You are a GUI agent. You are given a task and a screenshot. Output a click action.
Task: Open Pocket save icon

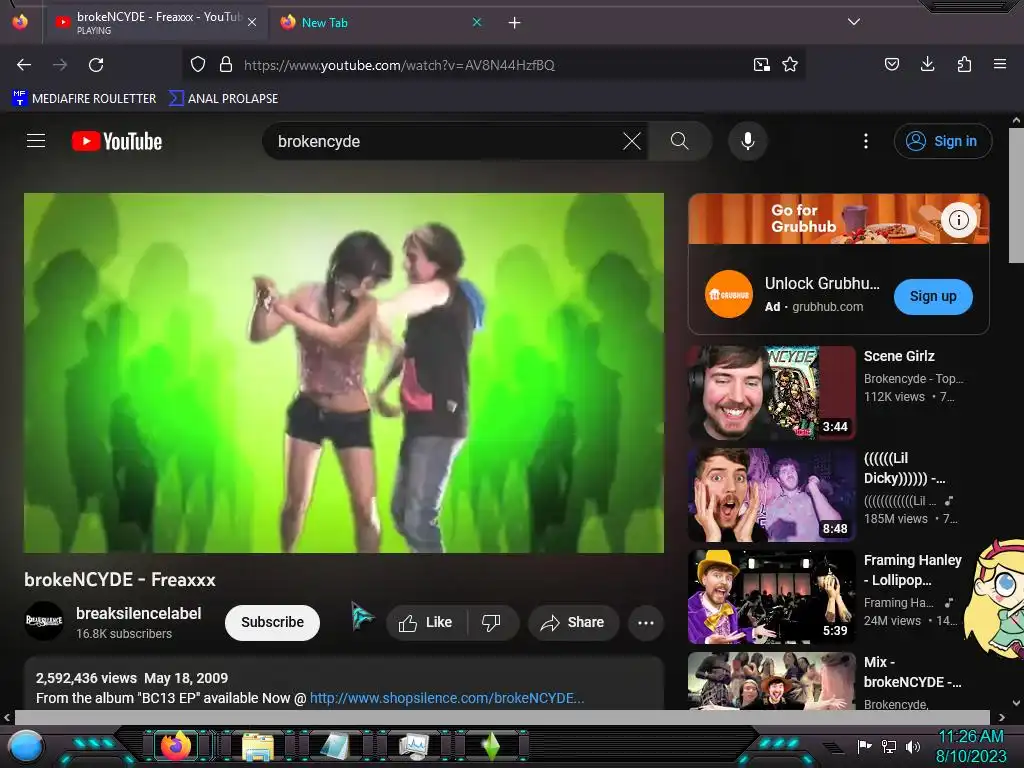click(892, 64)
